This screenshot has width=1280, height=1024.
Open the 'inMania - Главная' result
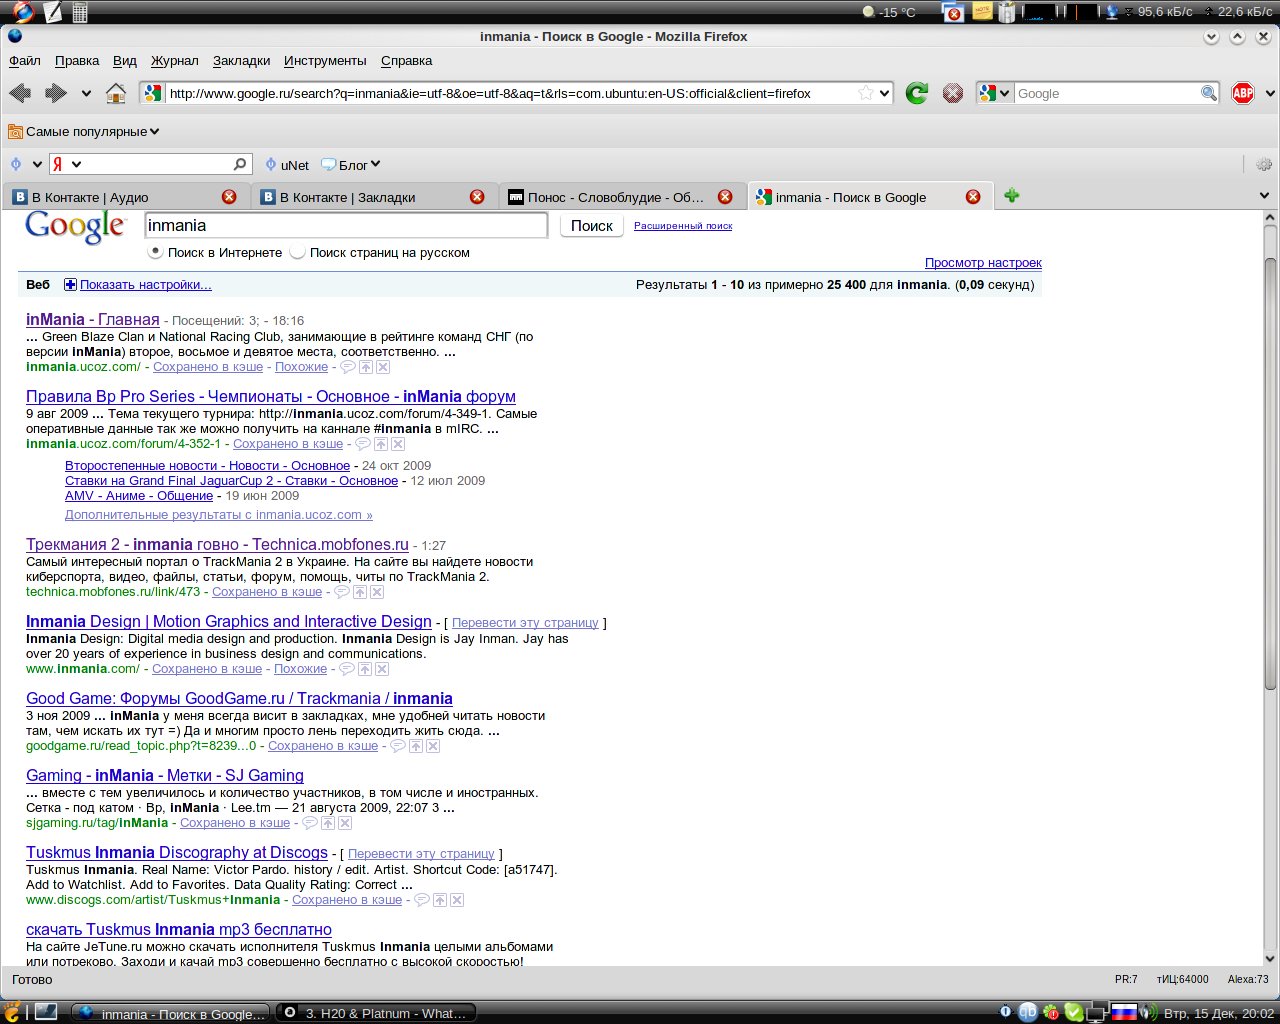[93, 320]
